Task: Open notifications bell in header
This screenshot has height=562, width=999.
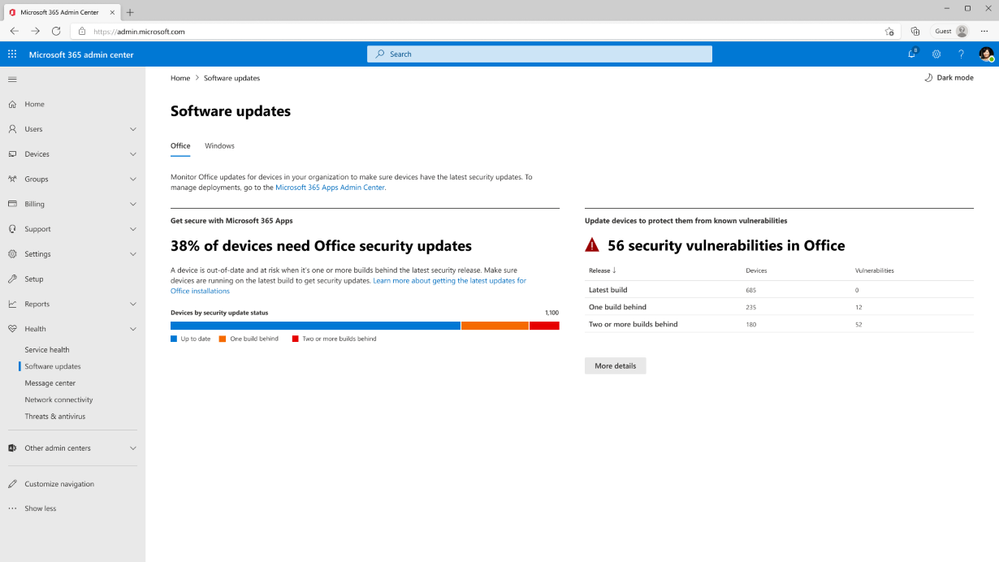Action: click(x=912, y=54)
